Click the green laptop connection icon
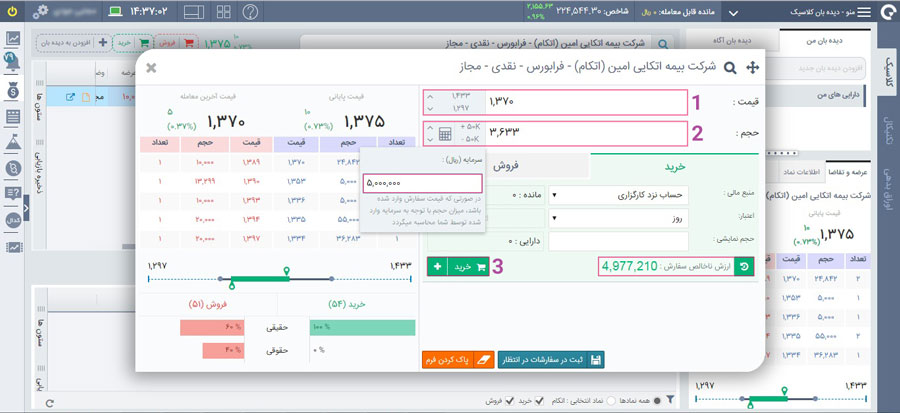This screenshot has height=413, width=900. (117, 11)
